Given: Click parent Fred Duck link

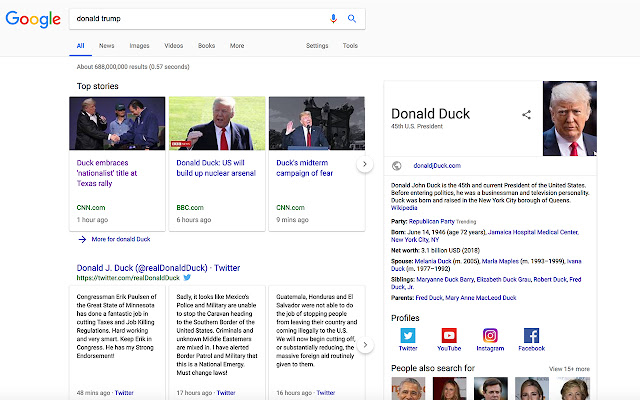Looking at the screenshot, I should tap(429, 298).
